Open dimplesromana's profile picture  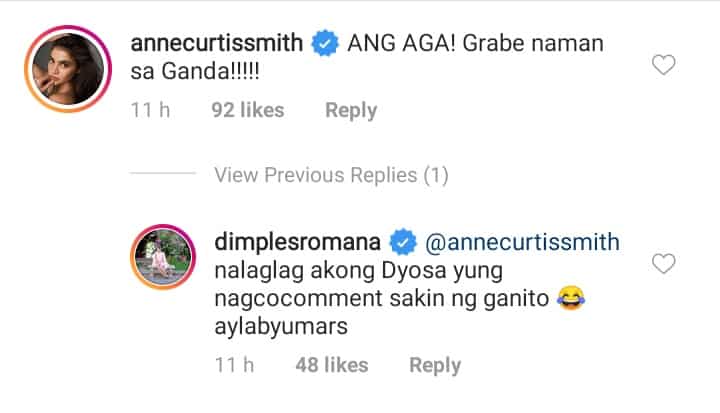click(x=163, y=257)
